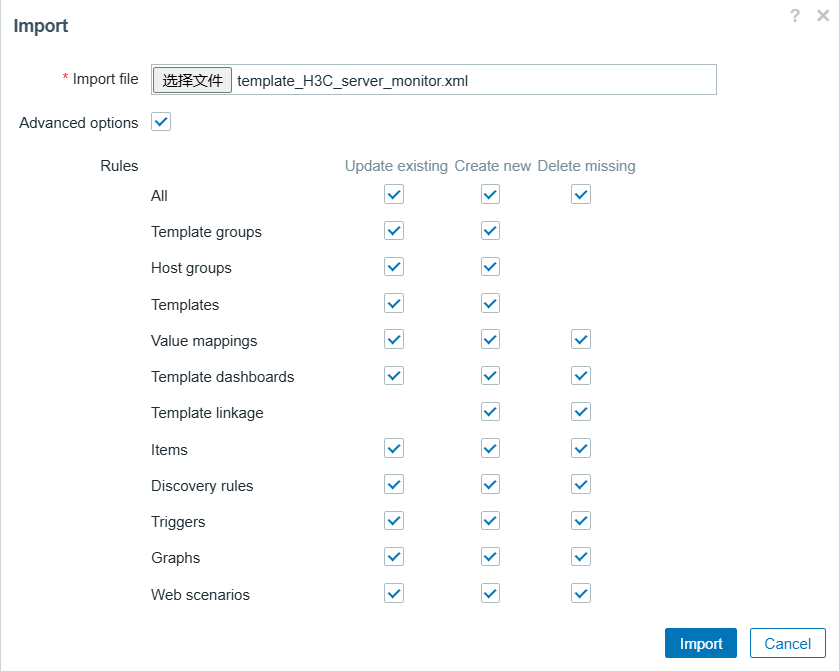
Task: Uncheck Create new for Host groups
Action: [x=490, y=267]
